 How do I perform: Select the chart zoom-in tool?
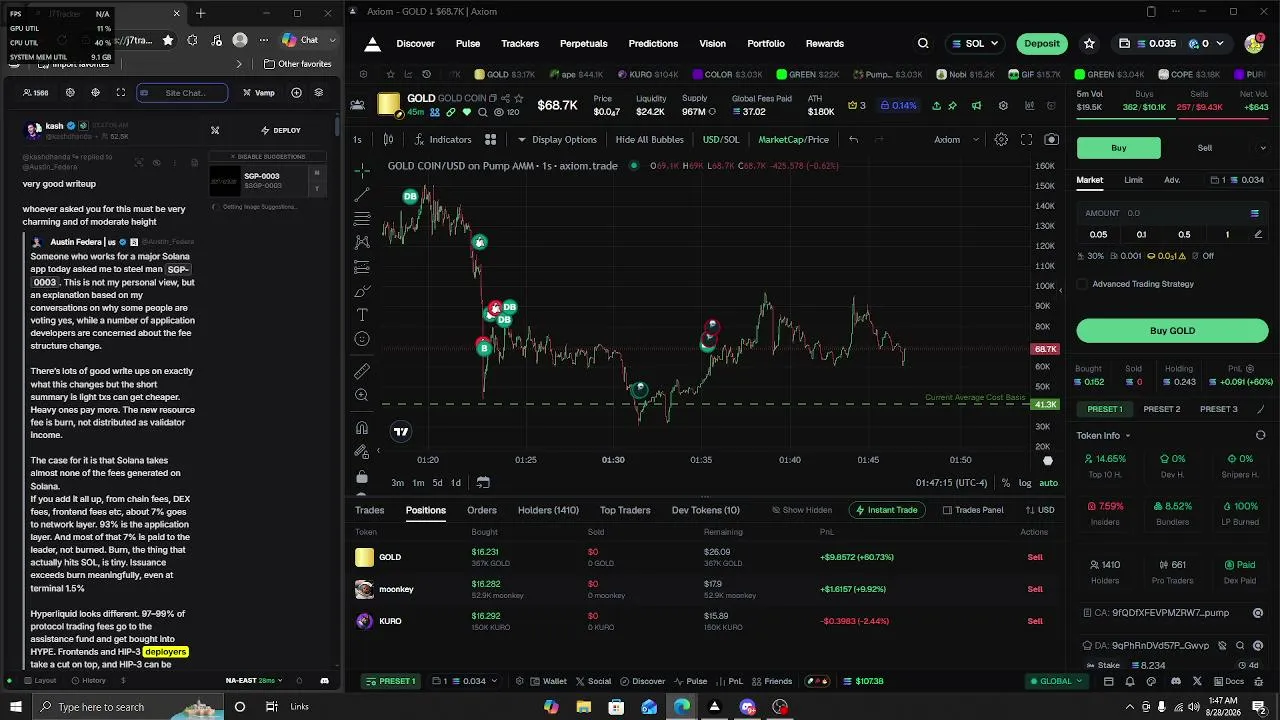362,395
